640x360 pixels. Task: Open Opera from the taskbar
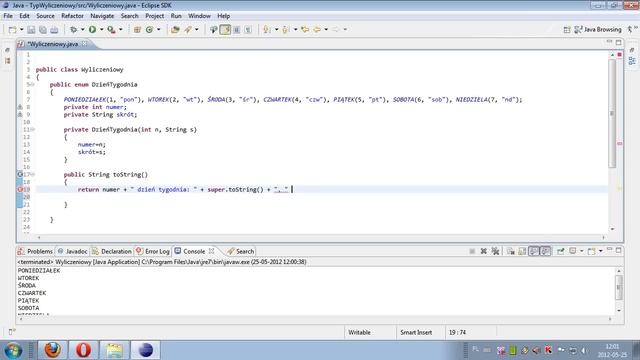83,350
